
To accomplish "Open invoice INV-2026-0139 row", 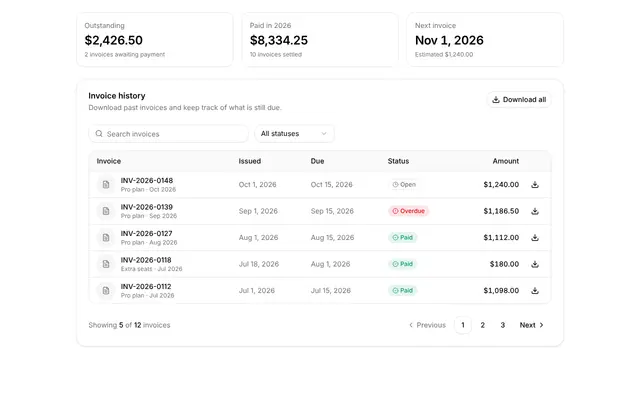I will pyautogui.click(x=320, y=211).
